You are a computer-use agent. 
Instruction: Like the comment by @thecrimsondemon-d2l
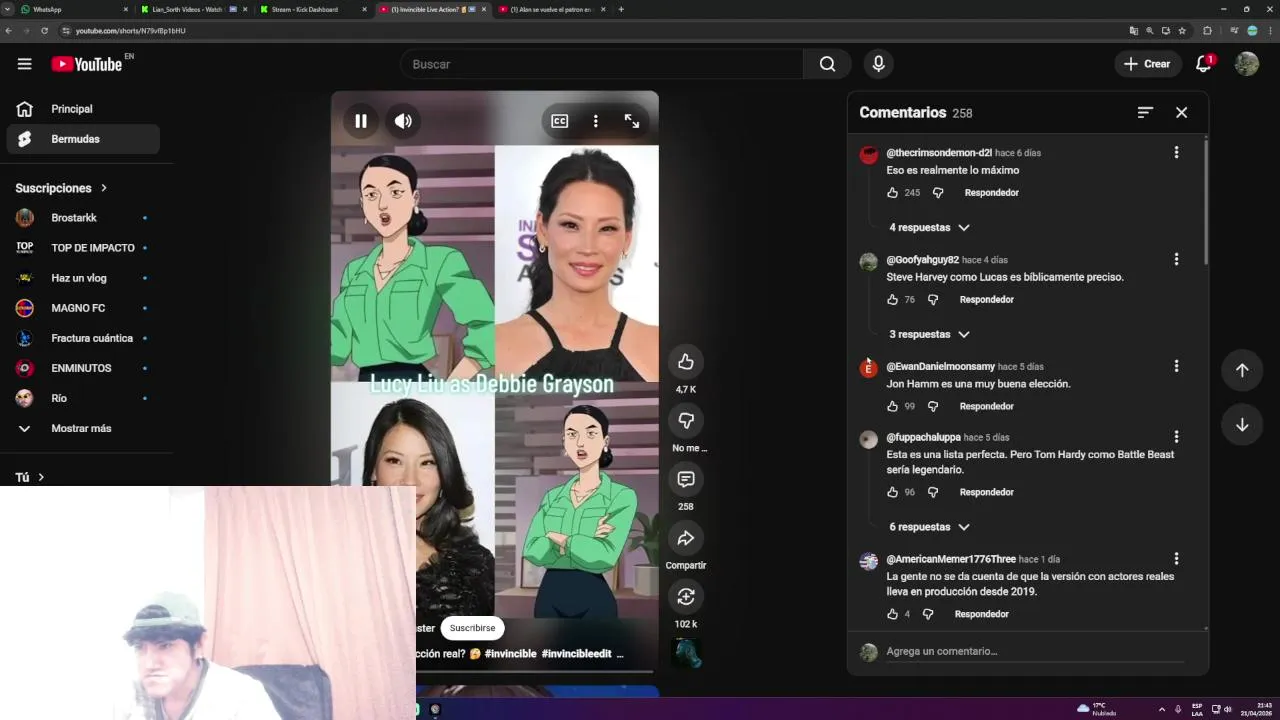[x=893, y=193]
